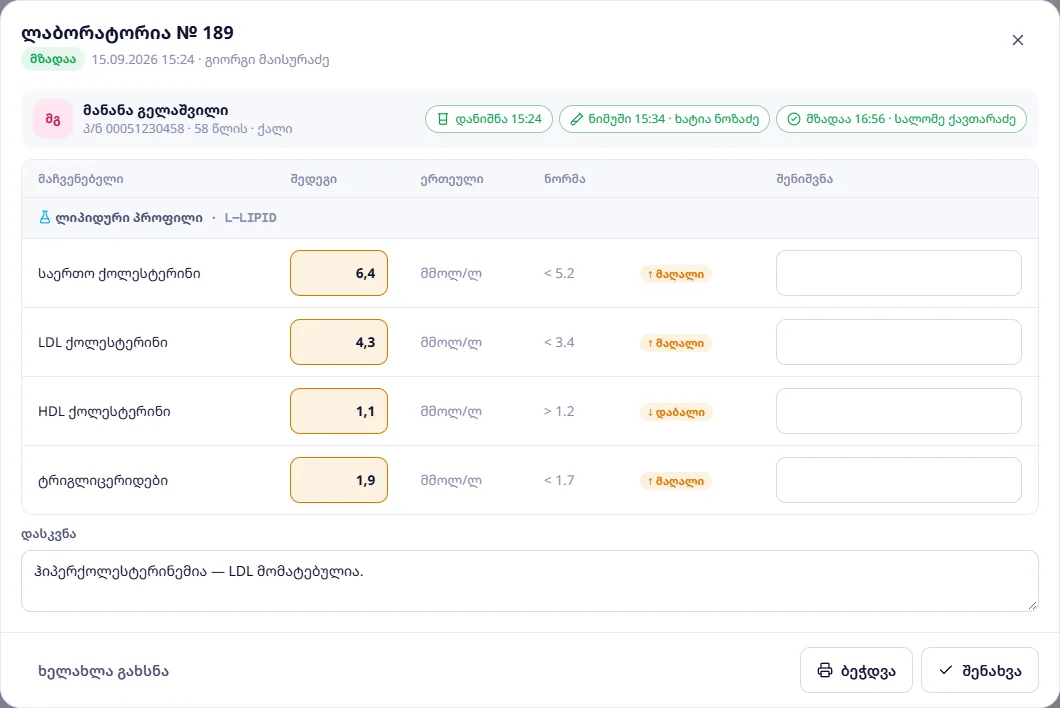Viewport: 1060px width, 708px height.
Task: Edit the საერთო ქოლესტერინი result field 6,4
Action: [x=339, y=273]
